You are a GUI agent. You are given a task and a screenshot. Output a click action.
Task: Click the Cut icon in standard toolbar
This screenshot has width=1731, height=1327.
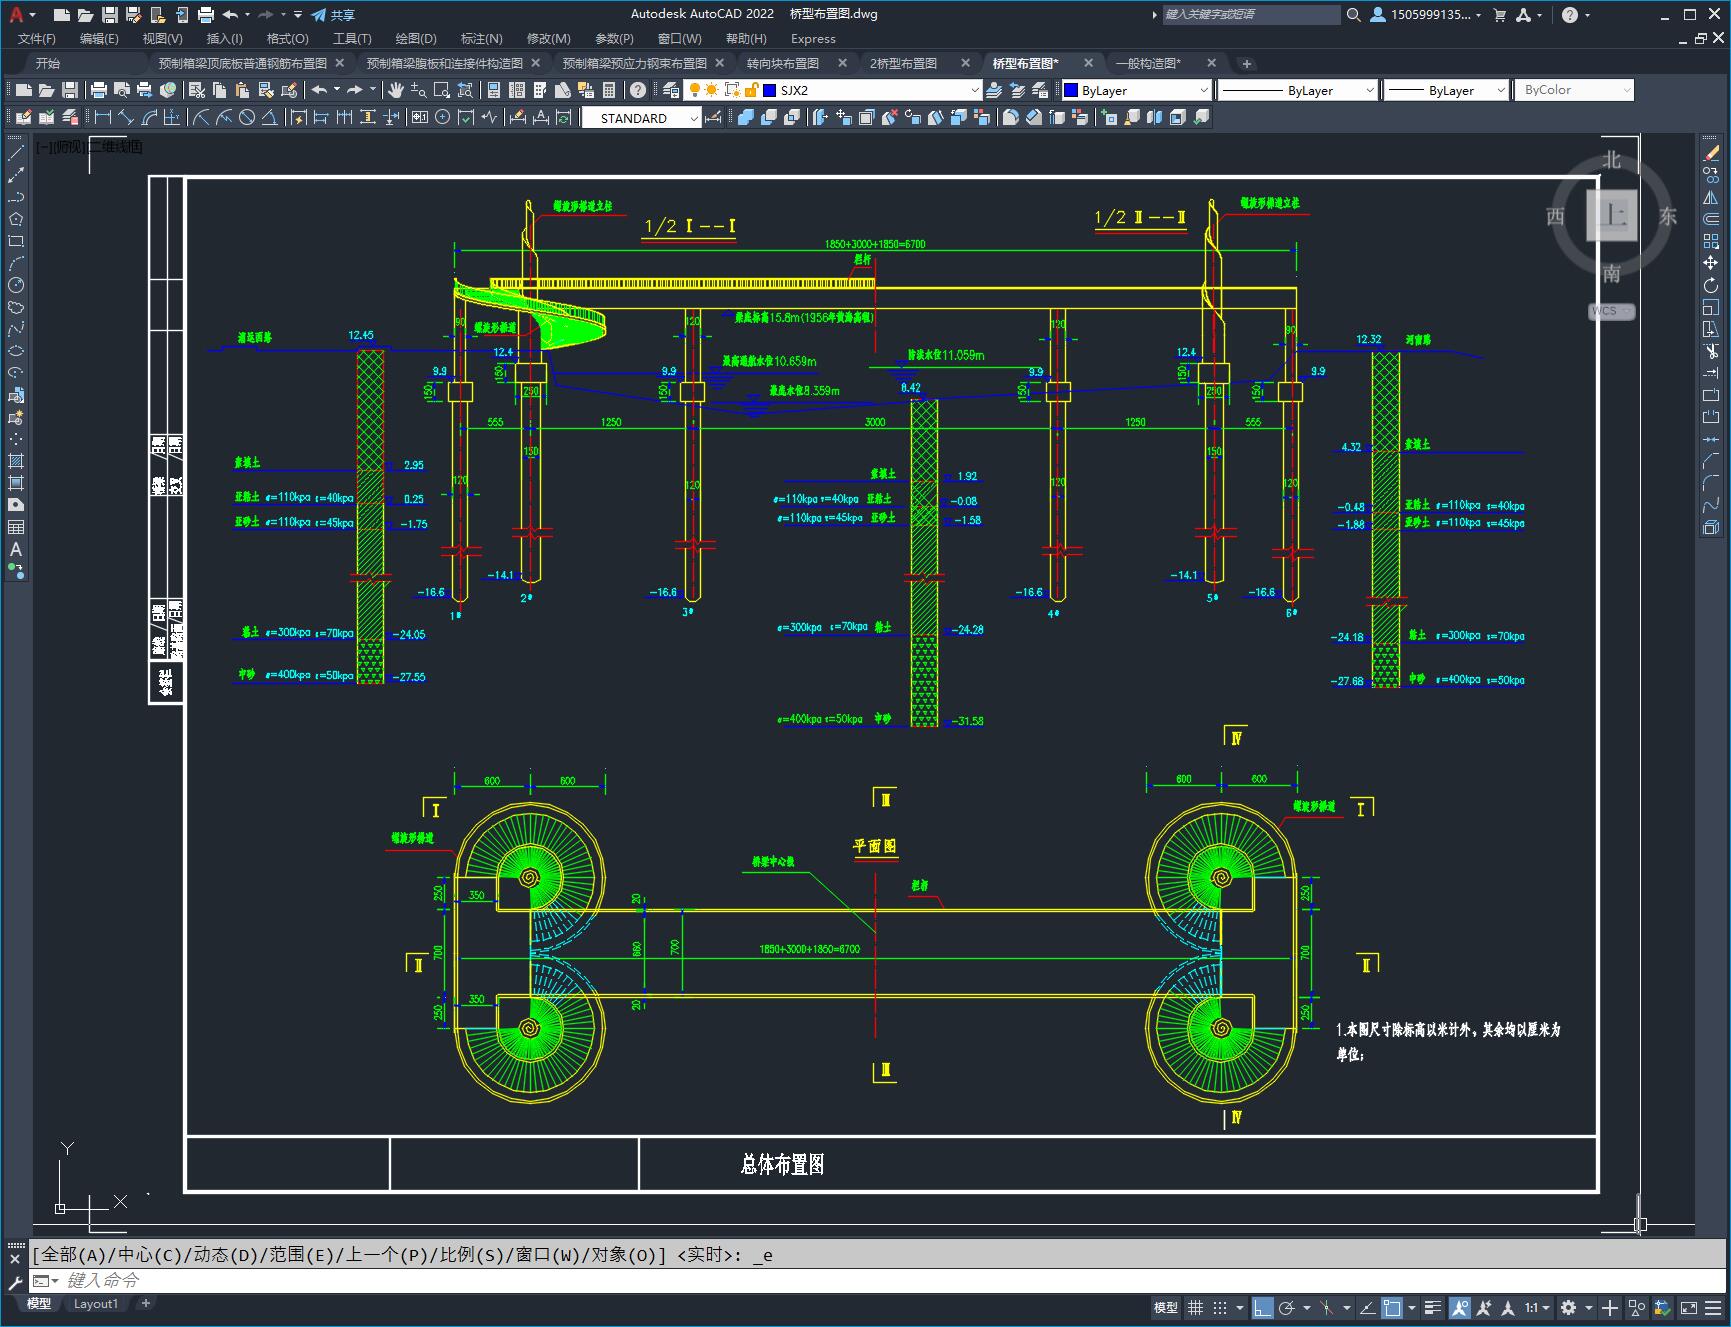195,90
